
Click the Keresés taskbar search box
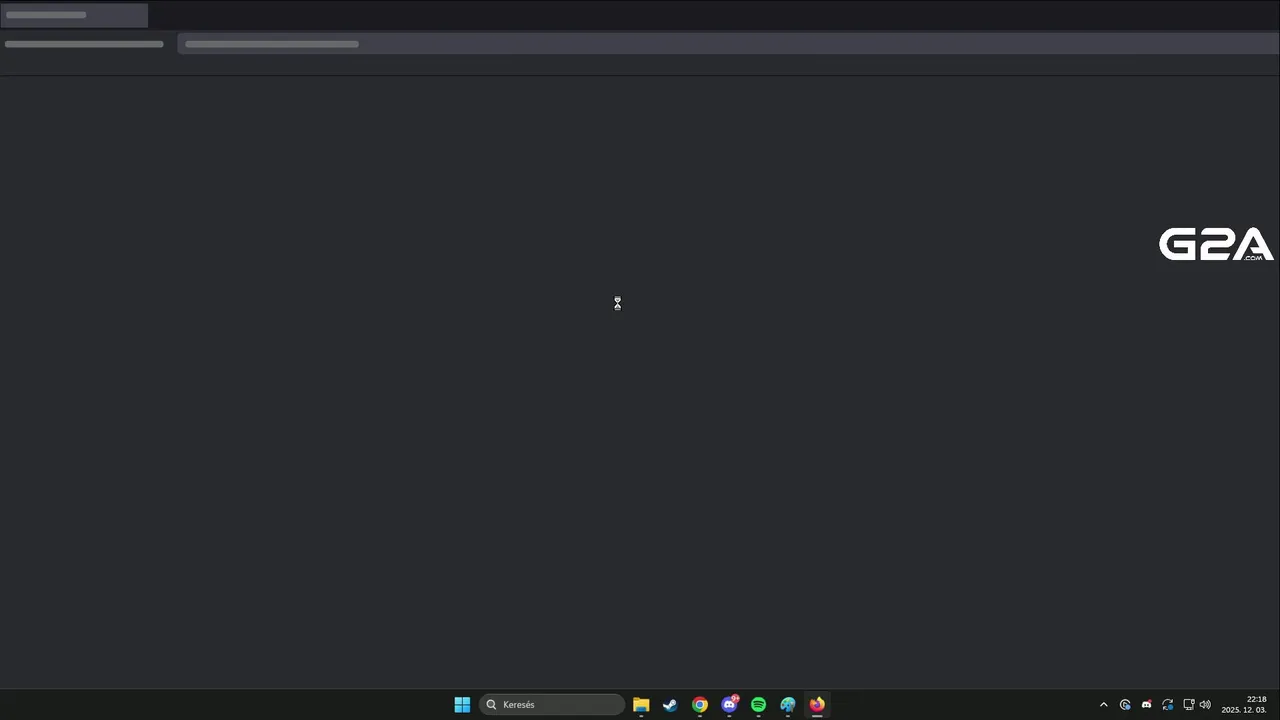[552, 705]
